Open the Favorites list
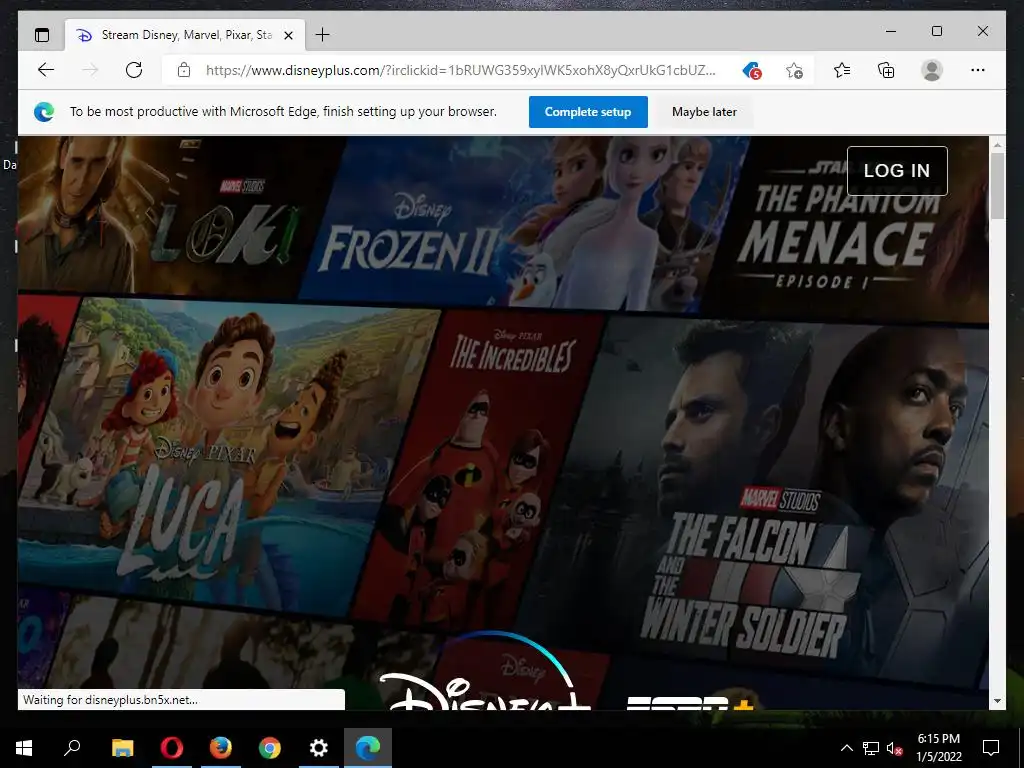 point(842,70)
